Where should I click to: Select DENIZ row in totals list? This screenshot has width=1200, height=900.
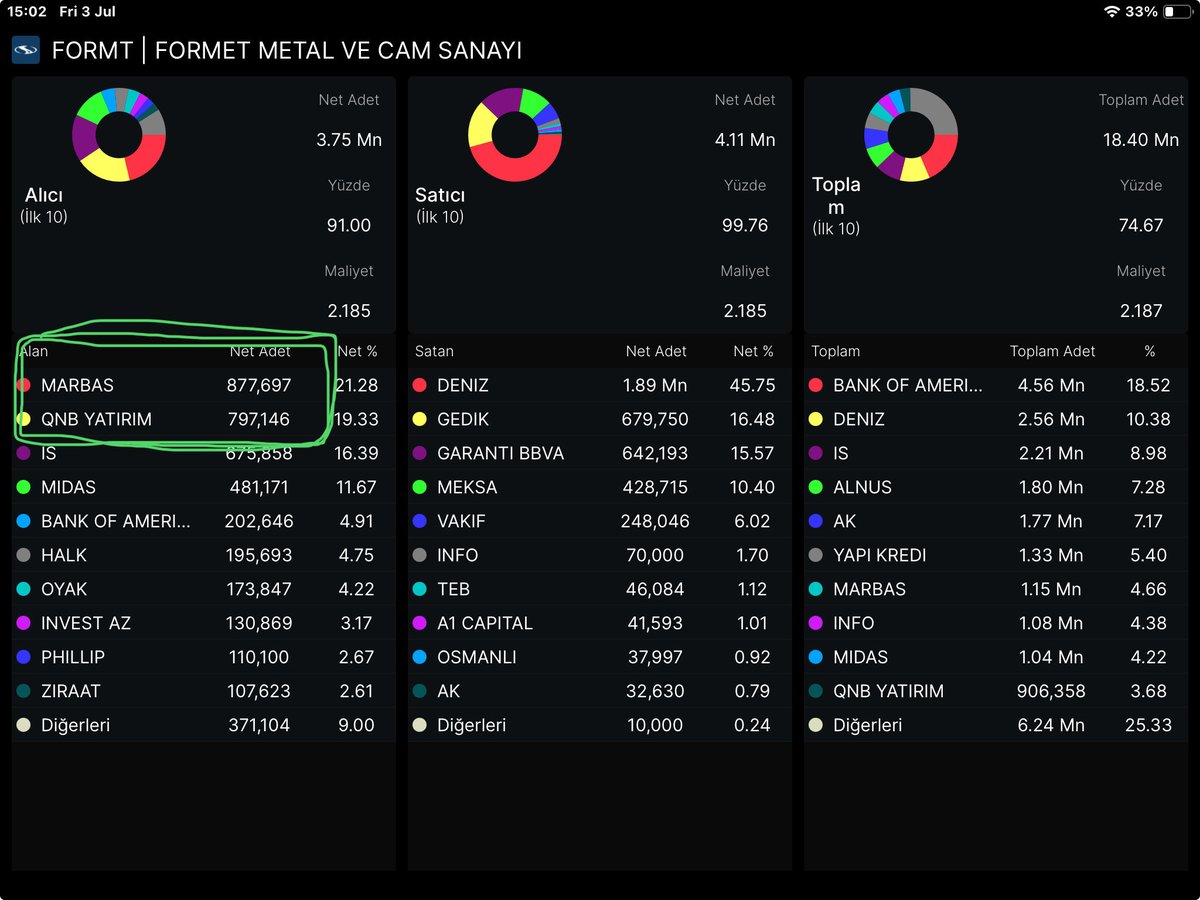pos(996,419)
